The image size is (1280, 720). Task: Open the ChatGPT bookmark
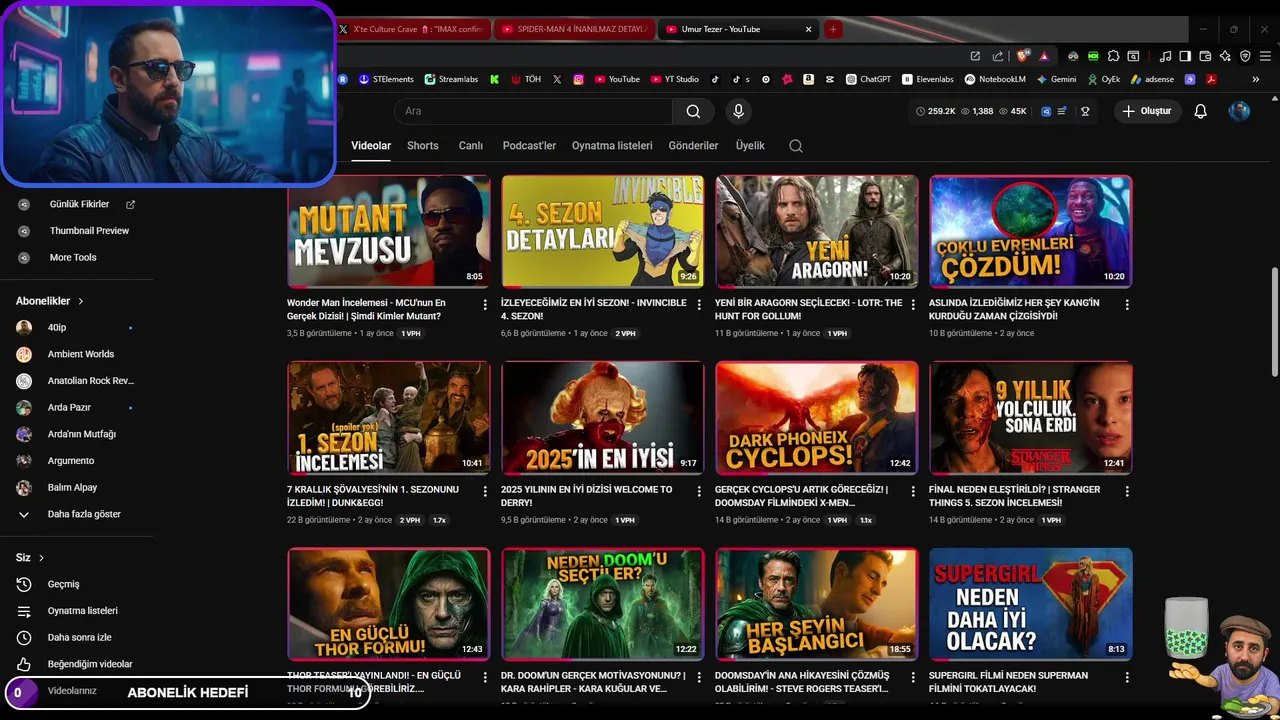pyautogui.click(x=868, y=79)
